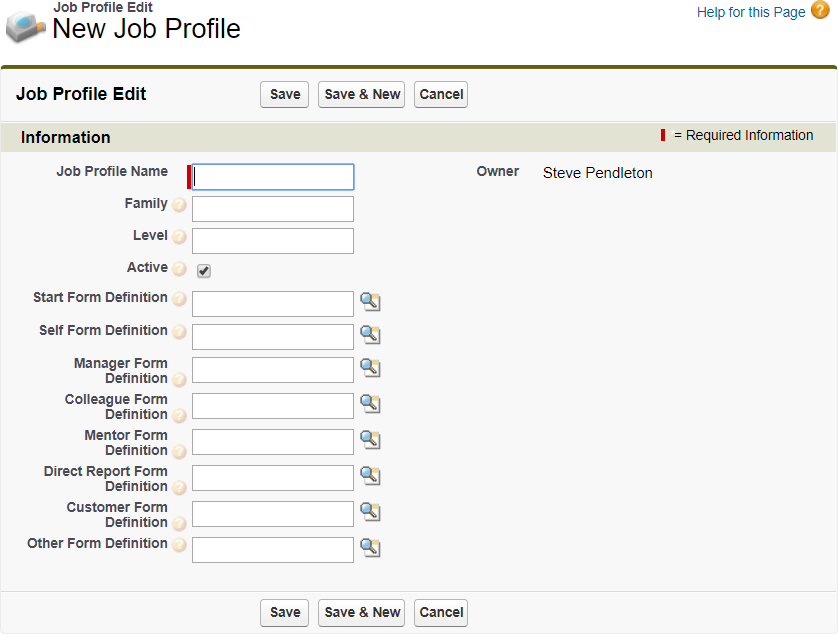Click the Manager Form Definition lookup icon
The width and height of the screenshot is (838, 634).
[370, 368]
